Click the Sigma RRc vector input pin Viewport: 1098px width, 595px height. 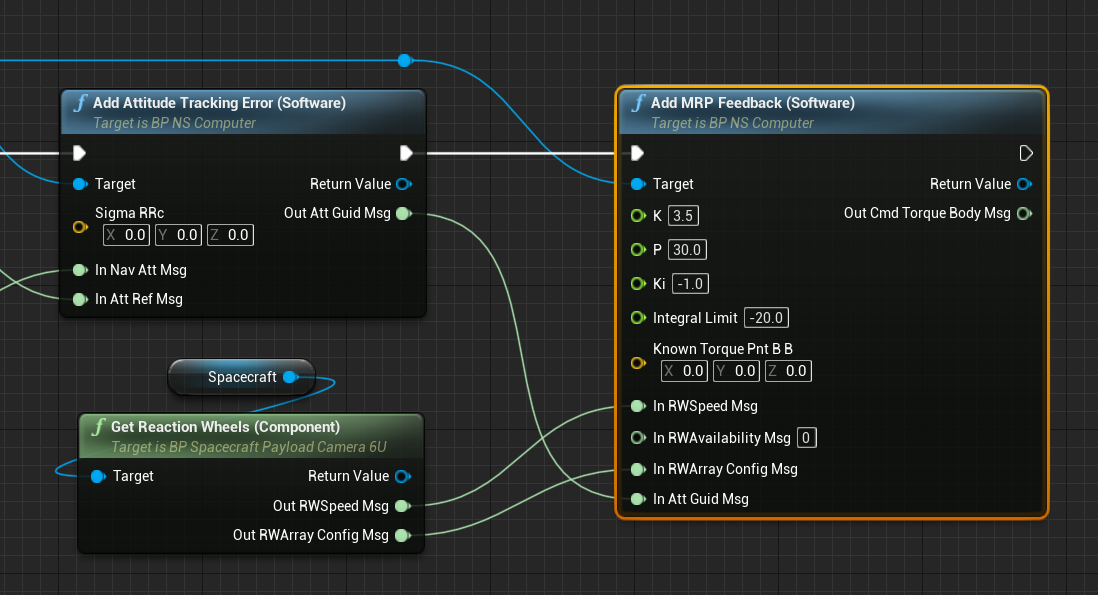(x=80, y=227)
